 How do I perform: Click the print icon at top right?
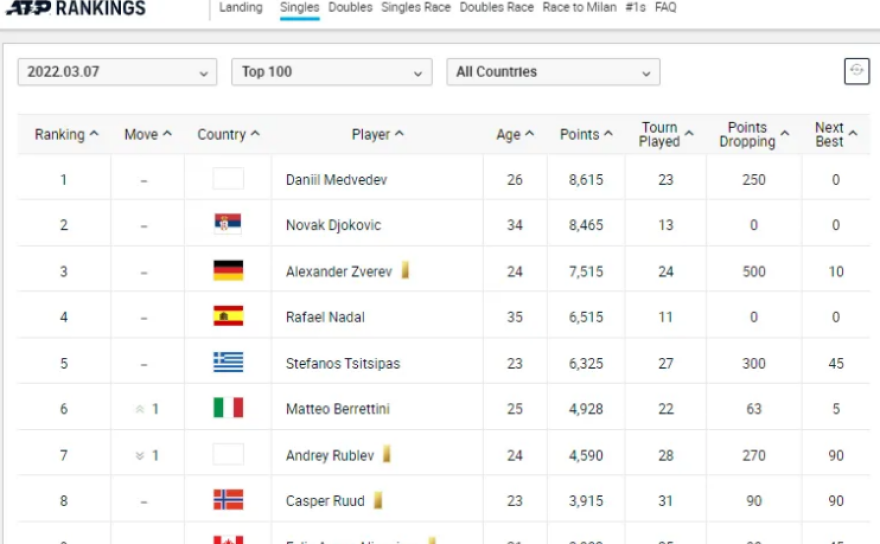tap(857, 71)
